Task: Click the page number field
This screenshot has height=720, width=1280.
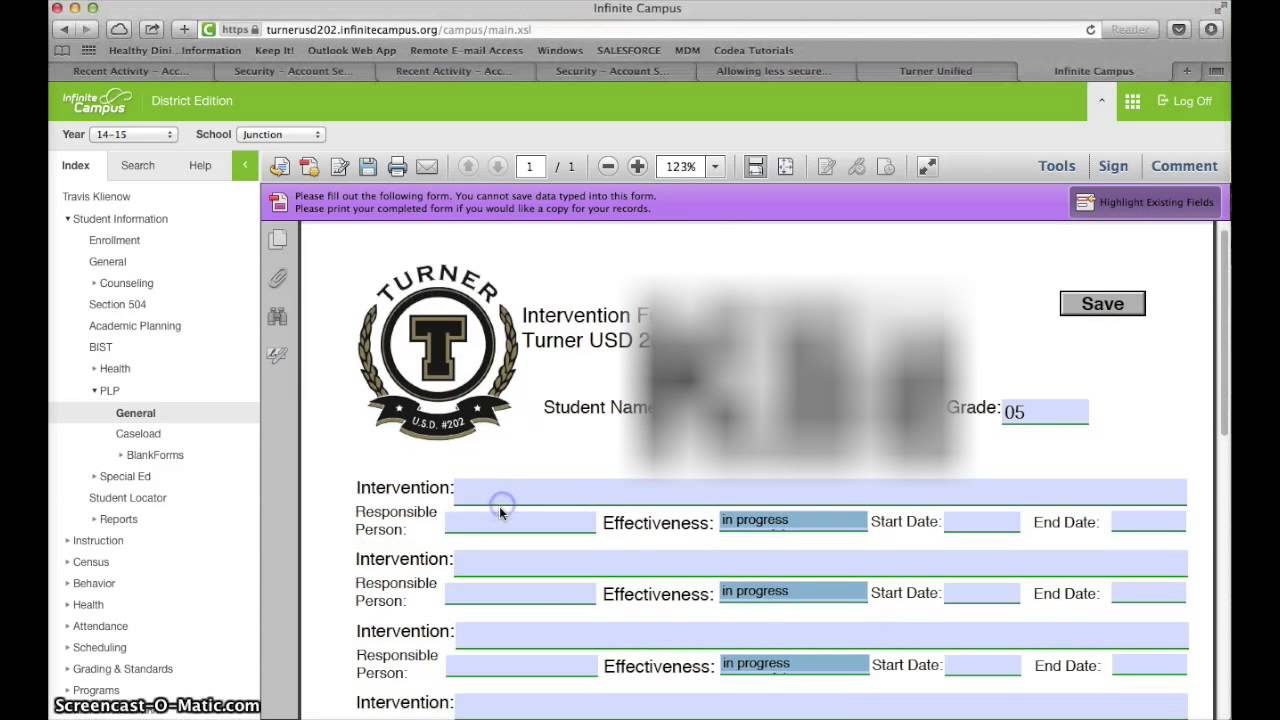Action: pos(530,167)
